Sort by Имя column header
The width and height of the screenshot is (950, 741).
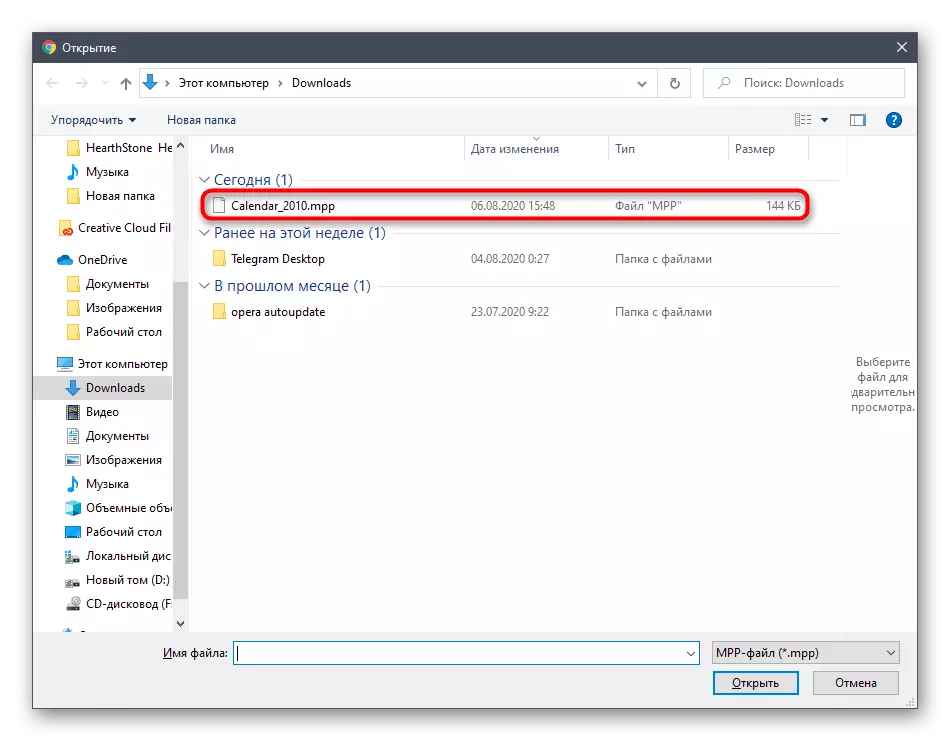pos(222,149)
